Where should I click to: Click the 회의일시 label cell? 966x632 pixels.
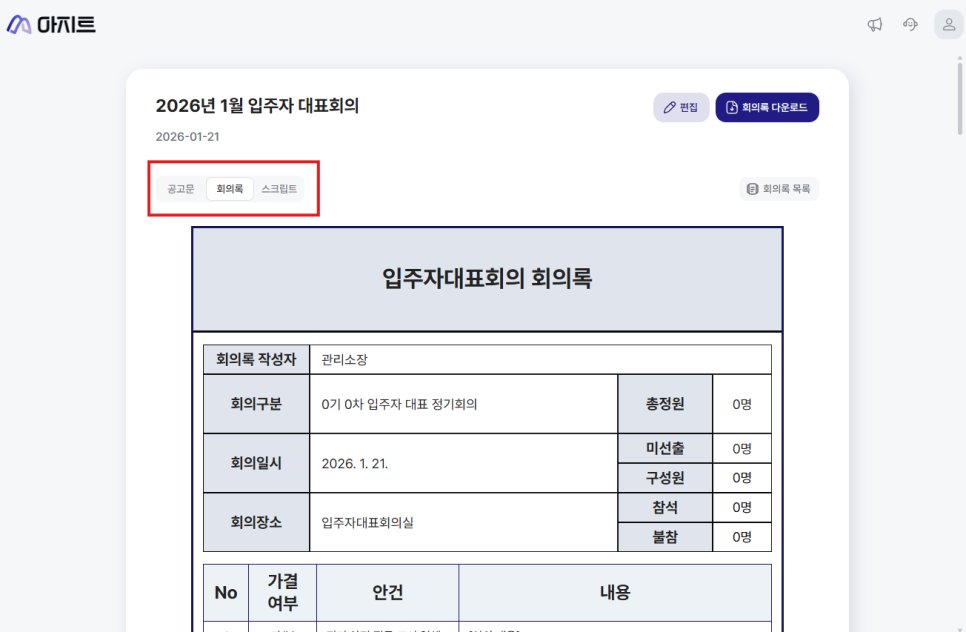tap(256, 463)
